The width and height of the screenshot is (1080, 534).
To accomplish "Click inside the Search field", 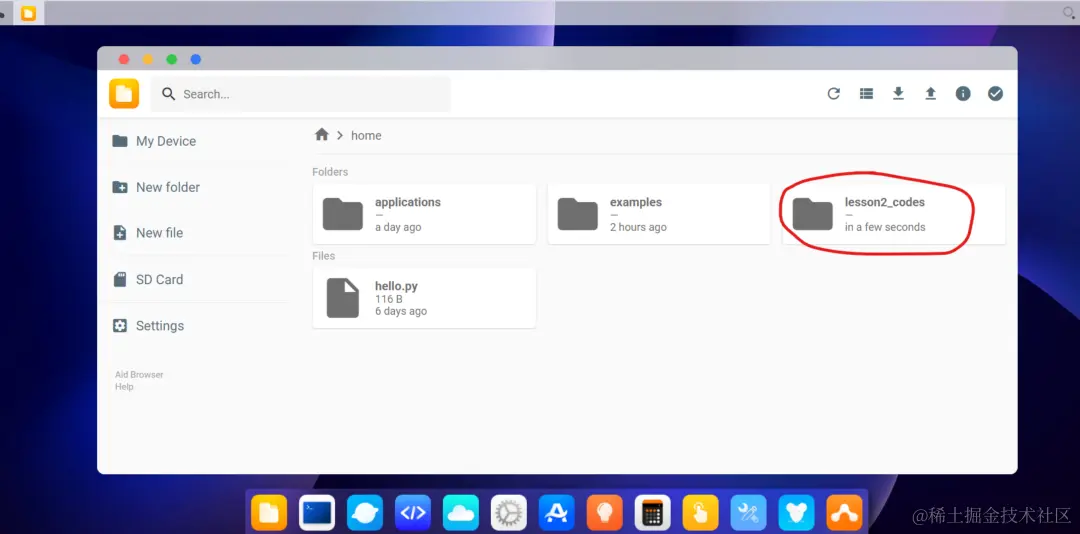I will (301, 94).
